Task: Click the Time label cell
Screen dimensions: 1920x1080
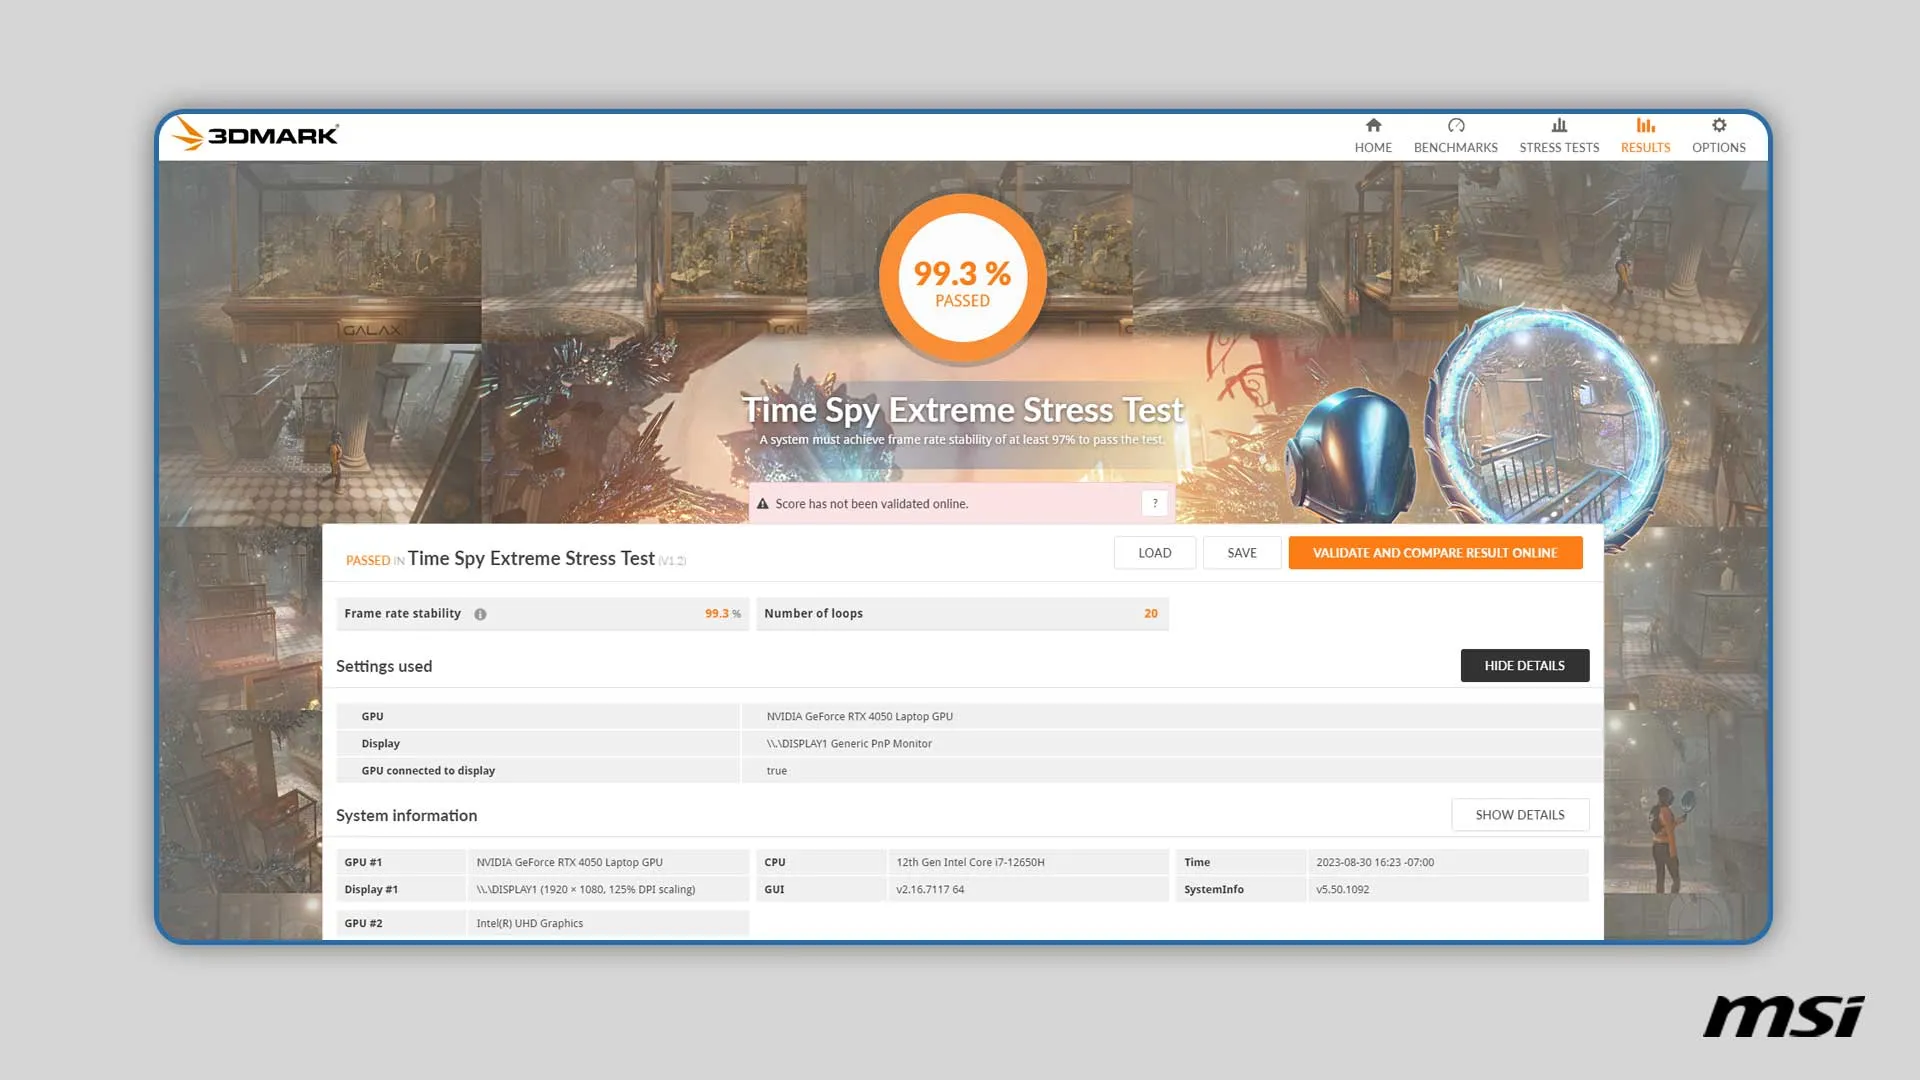Action: [x=1241, y=862]
